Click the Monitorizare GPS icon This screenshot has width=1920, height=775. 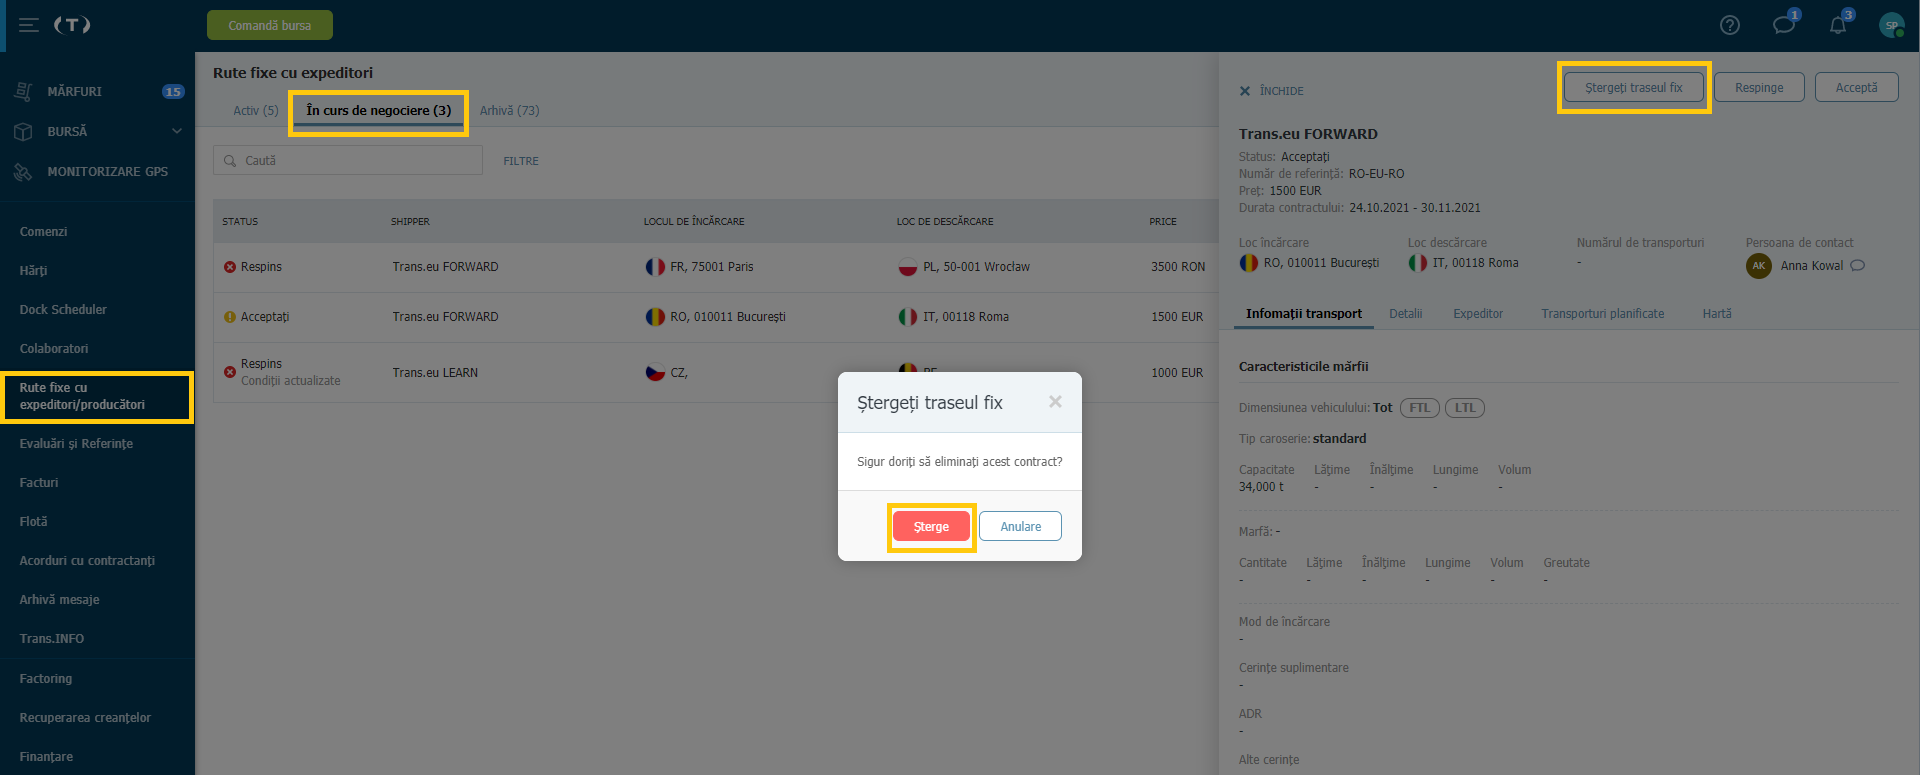[23, 171]
